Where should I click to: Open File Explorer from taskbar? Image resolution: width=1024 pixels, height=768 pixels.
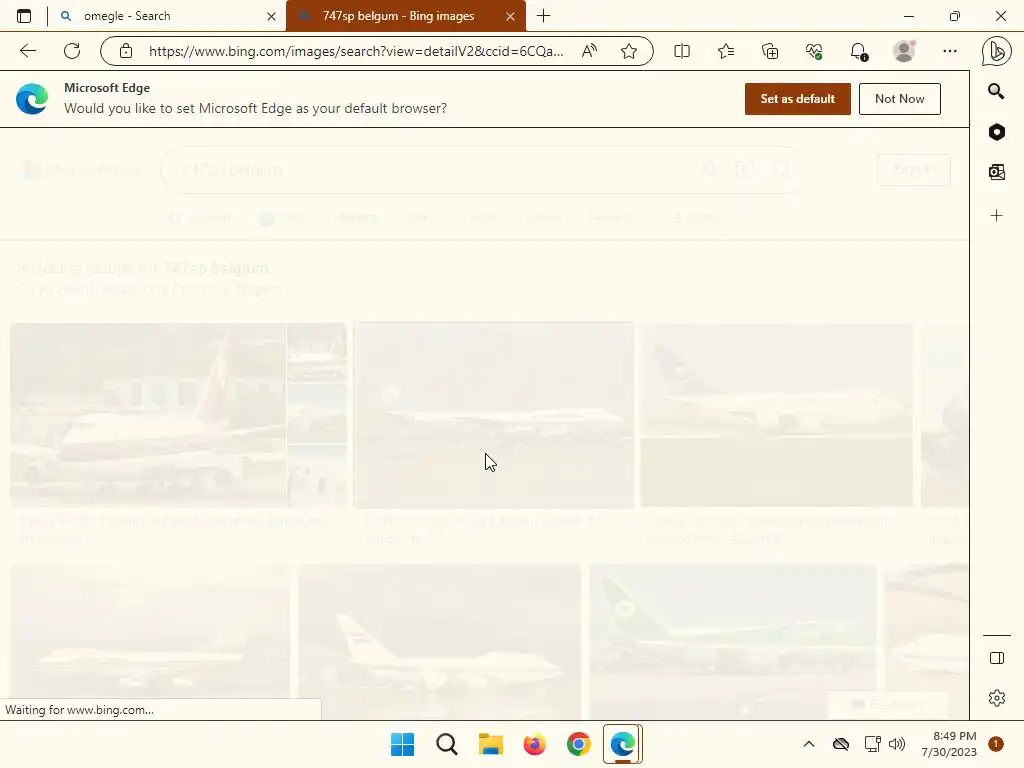tap(490, 744)
